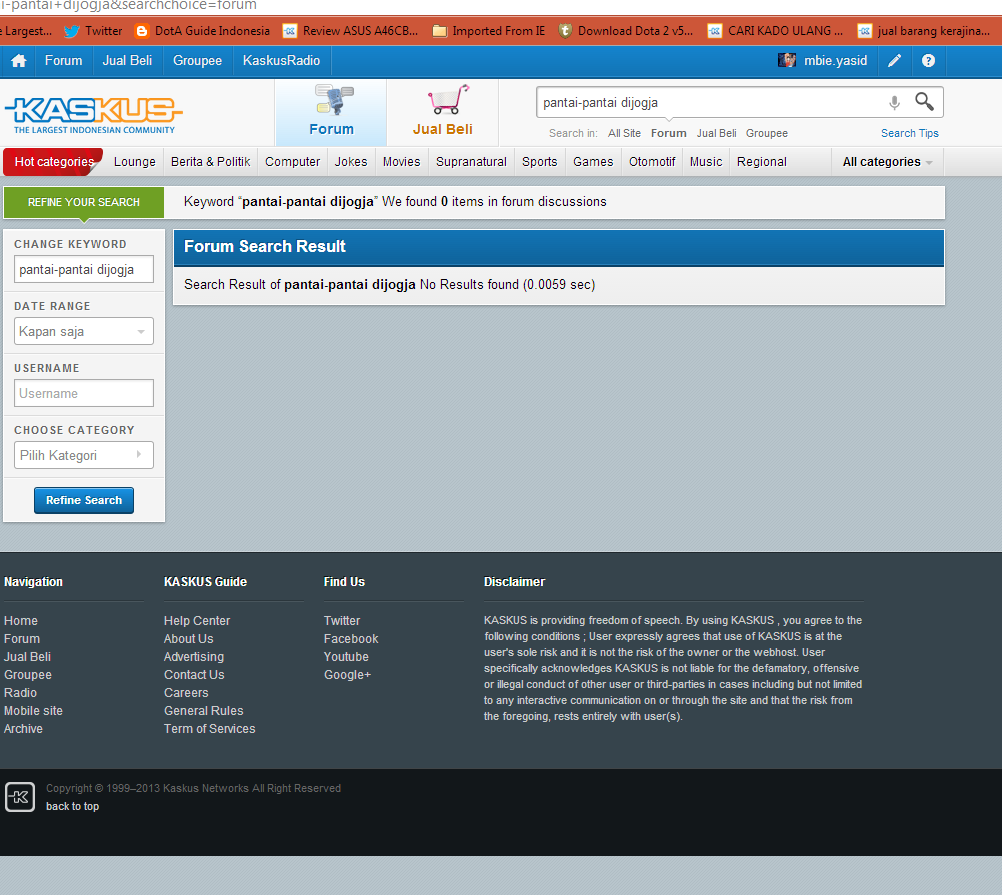Select Supranatural category
This screenshot has width=1002, height=895.
coord(471,162)
